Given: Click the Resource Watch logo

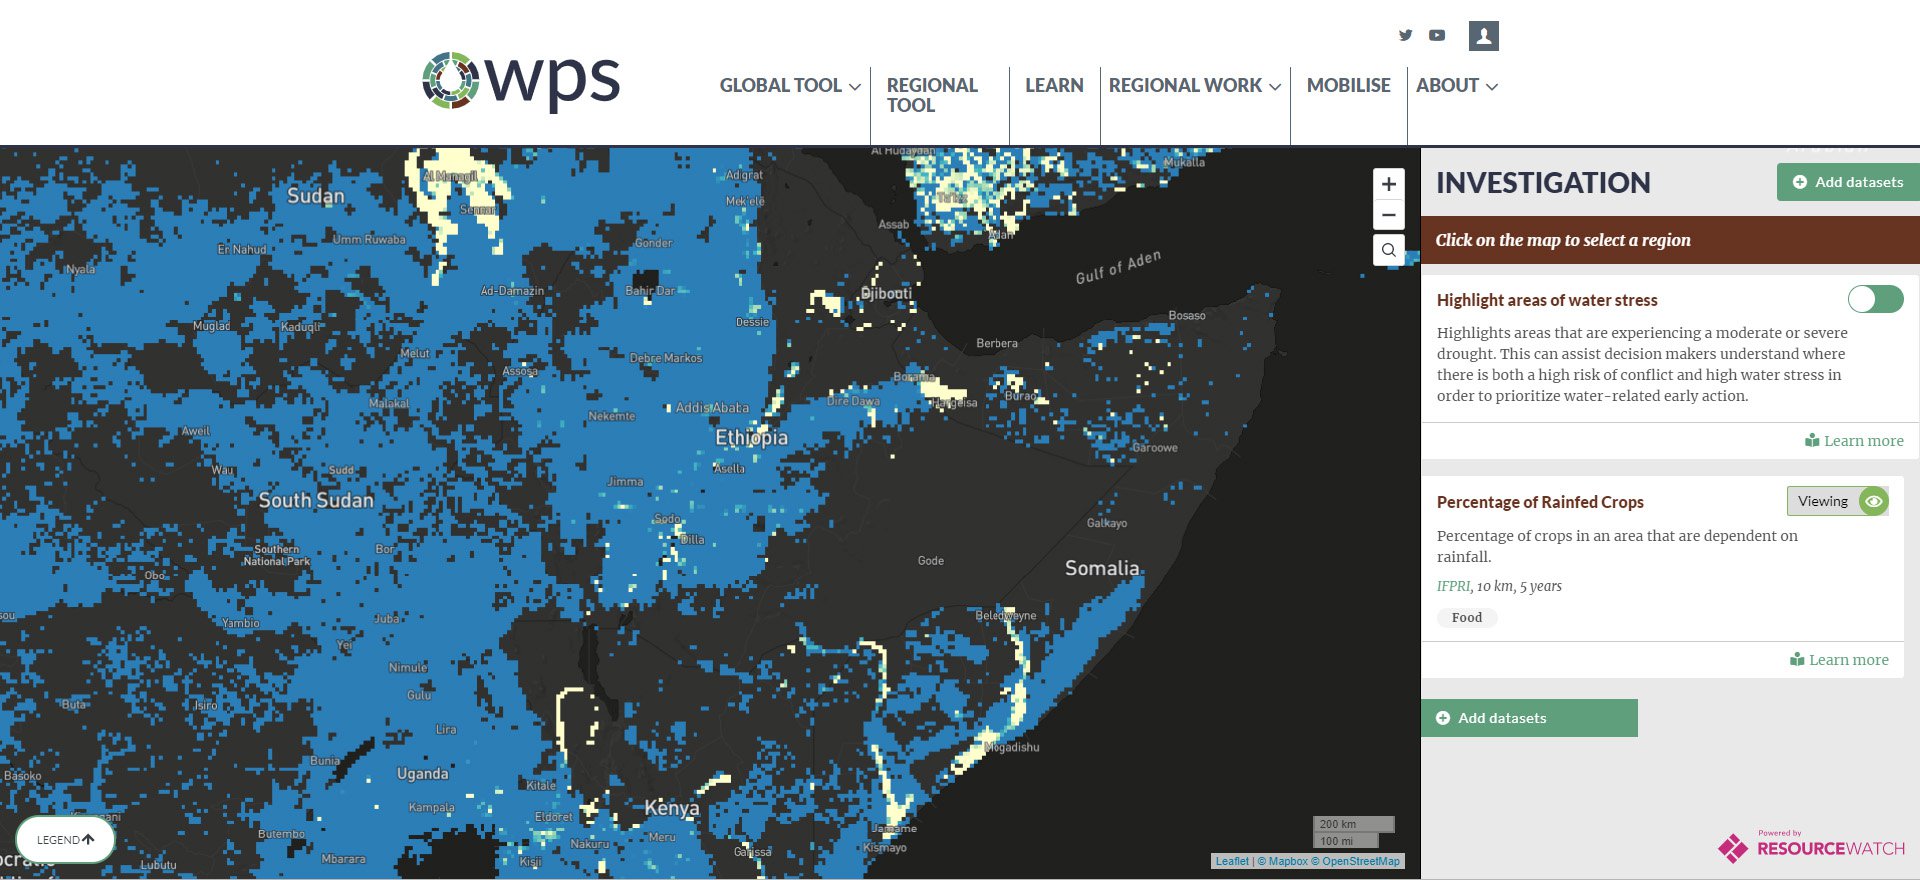Looking at the screenshot, I should click(x=1811, y=846).
